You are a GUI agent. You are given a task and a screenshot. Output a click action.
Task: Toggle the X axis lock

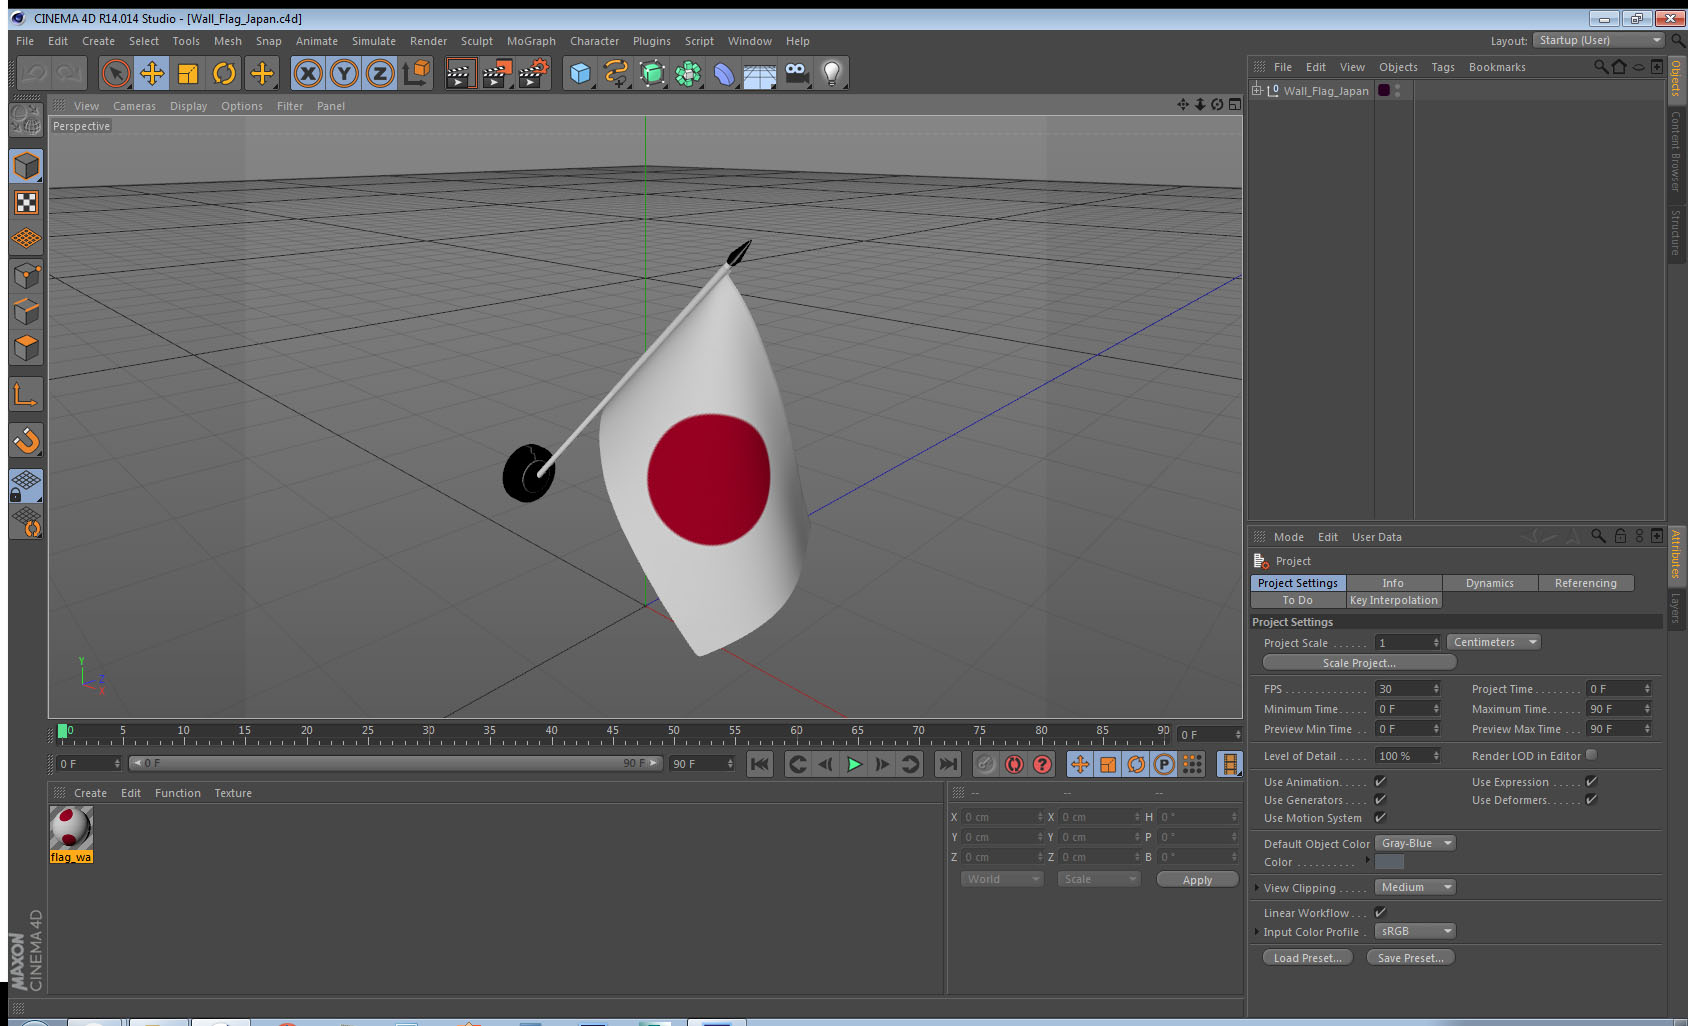pos(308,73)
